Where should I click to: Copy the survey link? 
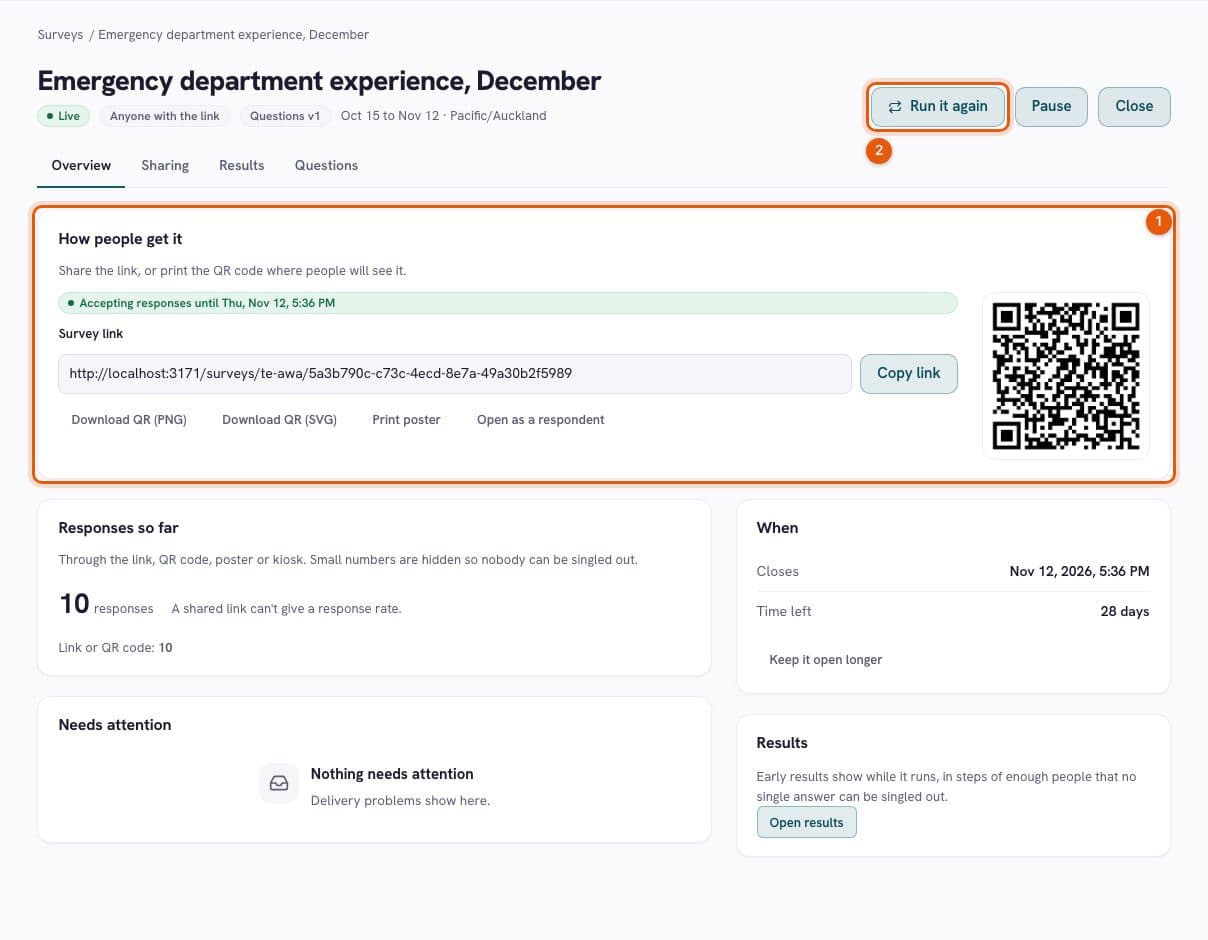click(908, 373)
